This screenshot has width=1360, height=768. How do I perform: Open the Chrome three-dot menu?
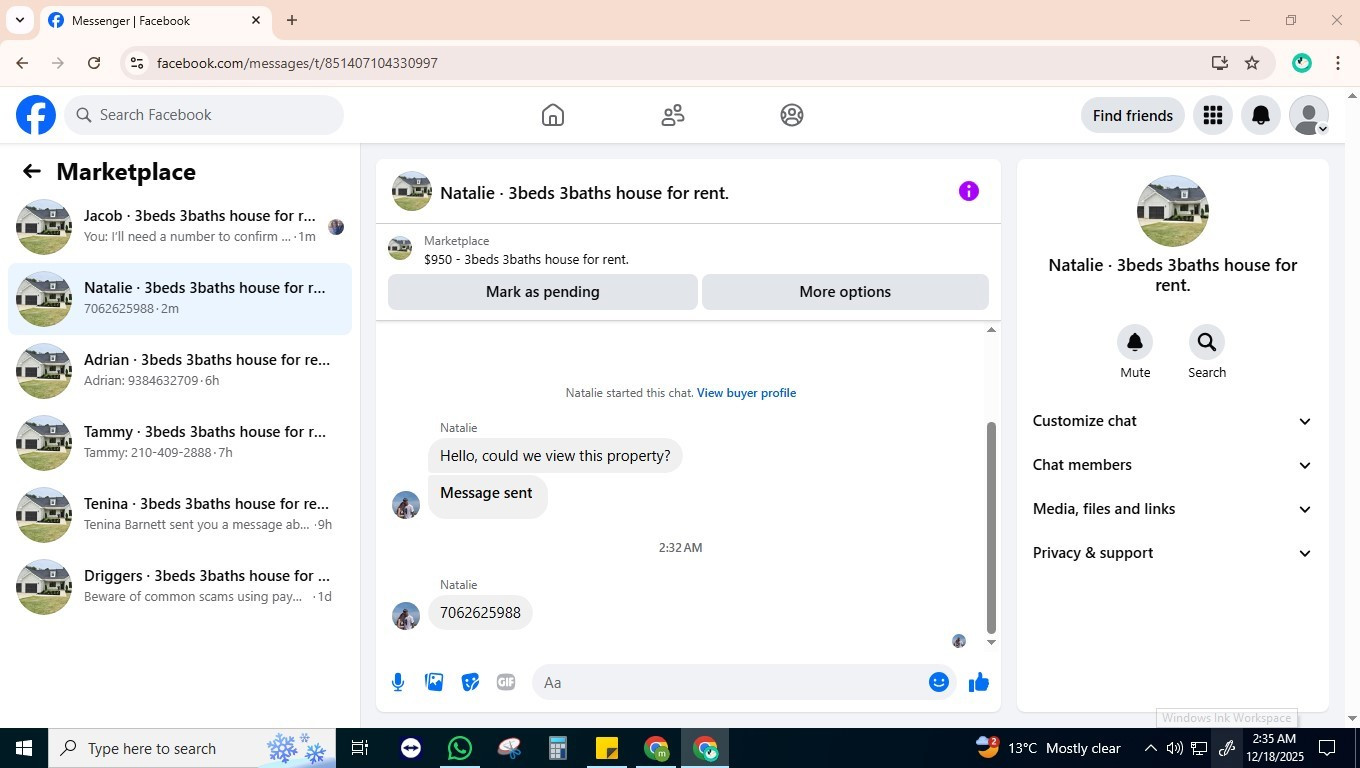pyautogui.click(x=1338, y=63)
